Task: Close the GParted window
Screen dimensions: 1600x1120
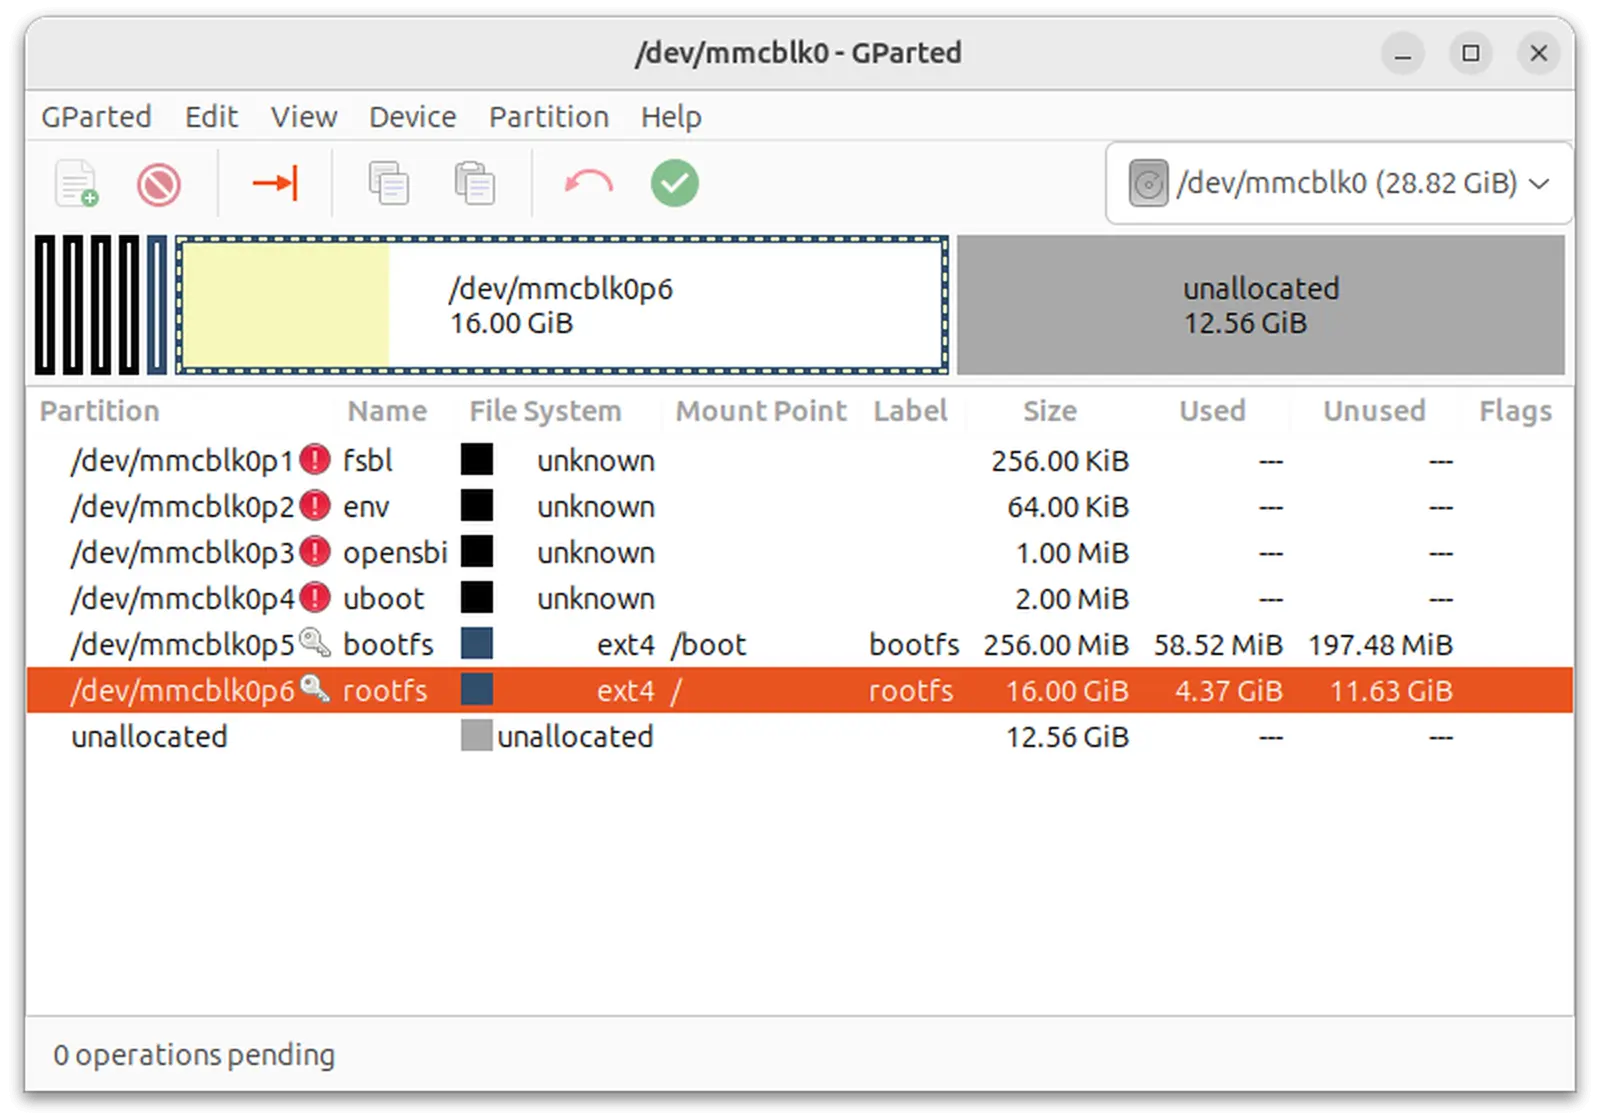Action: pyautogui.click(x=1539, y=53)
